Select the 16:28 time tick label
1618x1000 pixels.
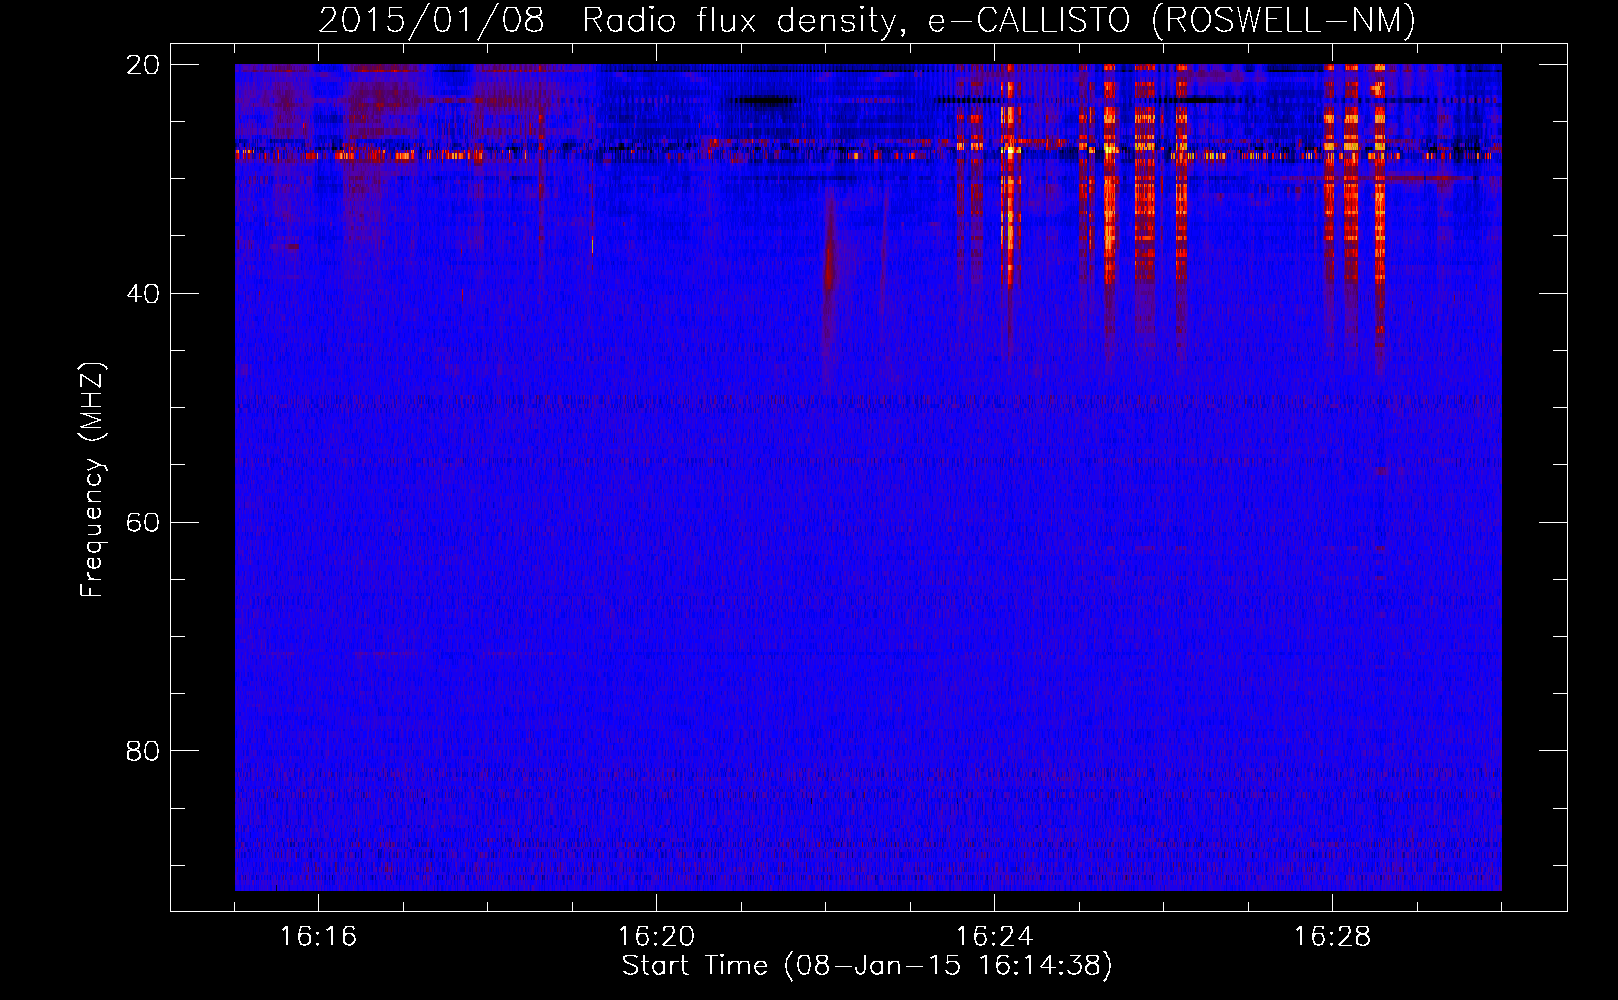tap(1332, 937)
